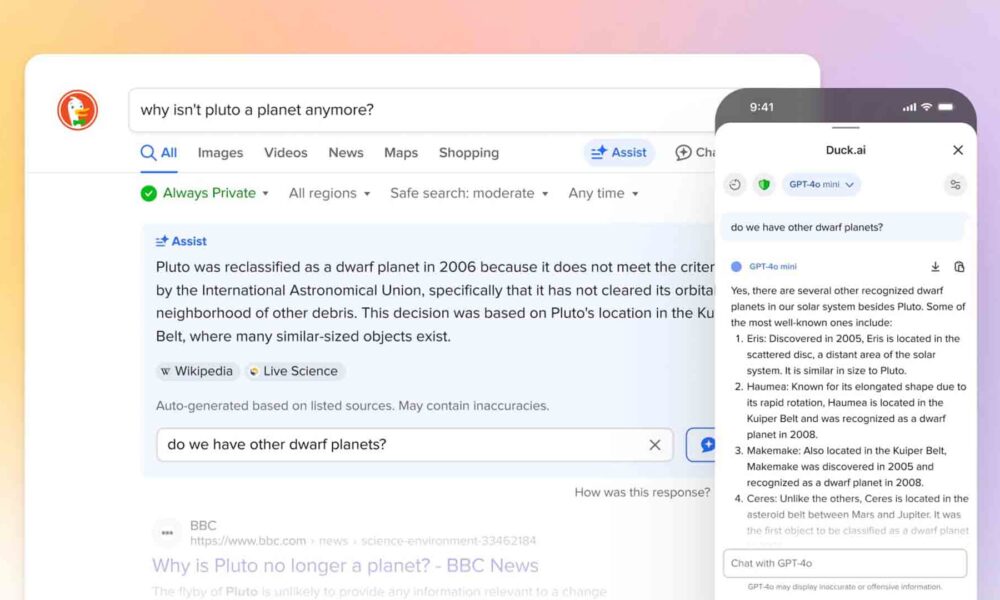
Task: Click the phone Wi-Fi status icon
Action: (x=927, y=107)
